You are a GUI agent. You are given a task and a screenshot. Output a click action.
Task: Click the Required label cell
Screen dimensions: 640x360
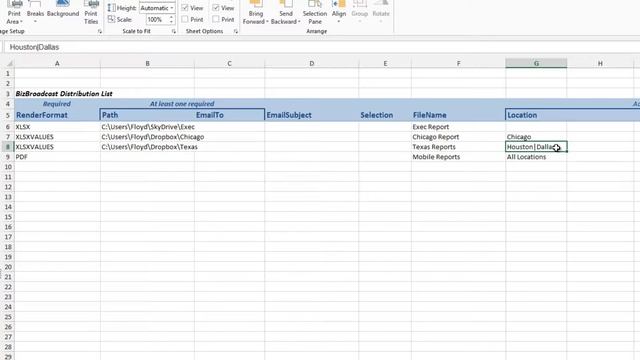(57, 104)
